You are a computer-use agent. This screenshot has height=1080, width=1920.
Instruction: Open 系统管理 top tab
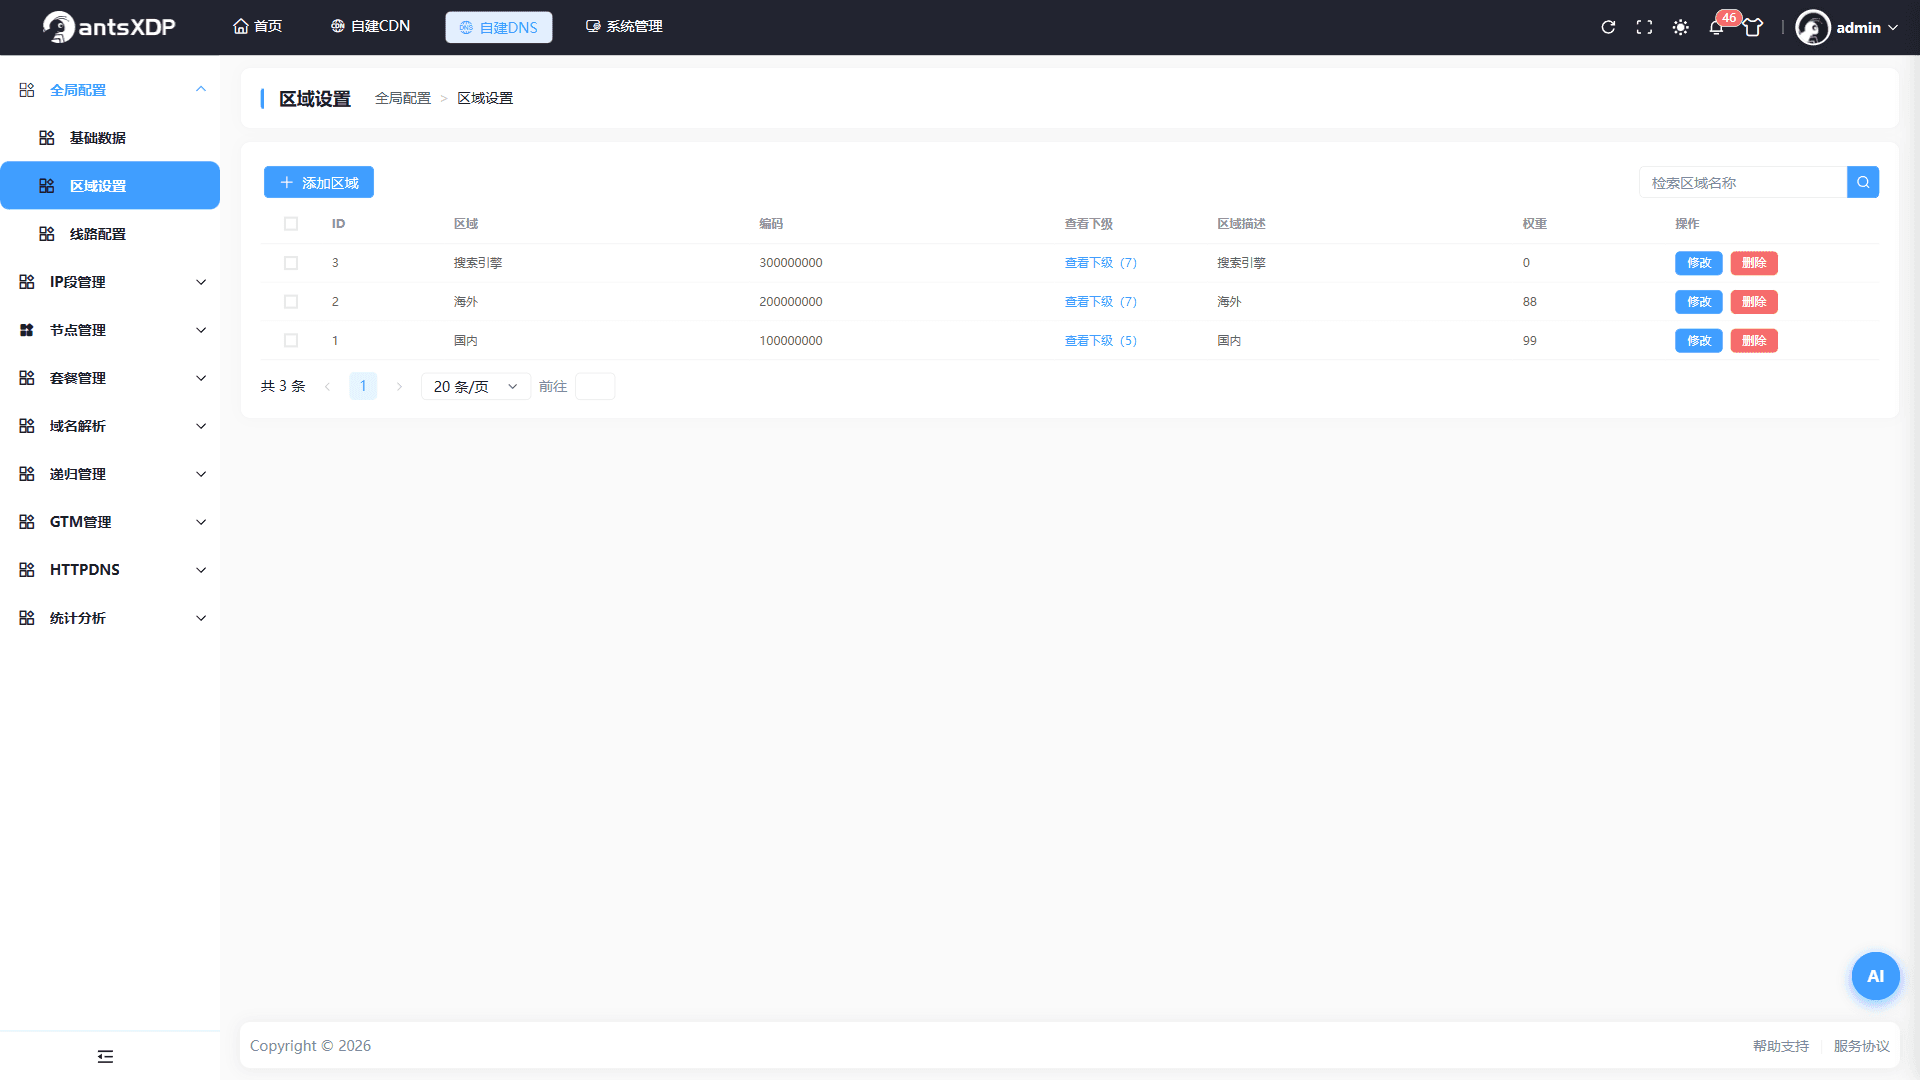pyautogui.click(x=624, y=27)
